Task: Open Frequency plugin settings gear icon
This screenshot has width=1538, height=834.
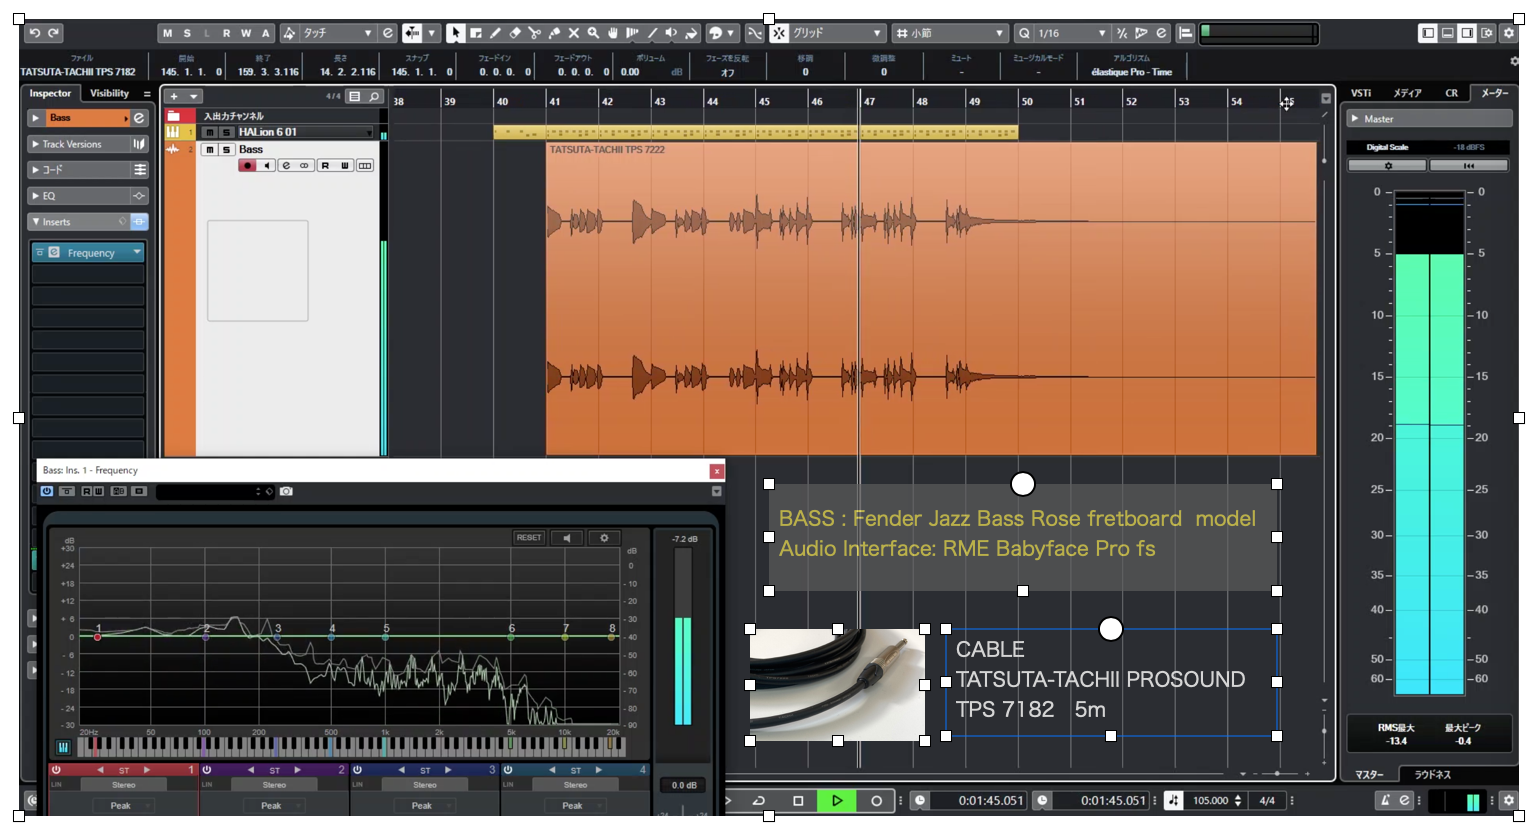Action: point(604,538)
